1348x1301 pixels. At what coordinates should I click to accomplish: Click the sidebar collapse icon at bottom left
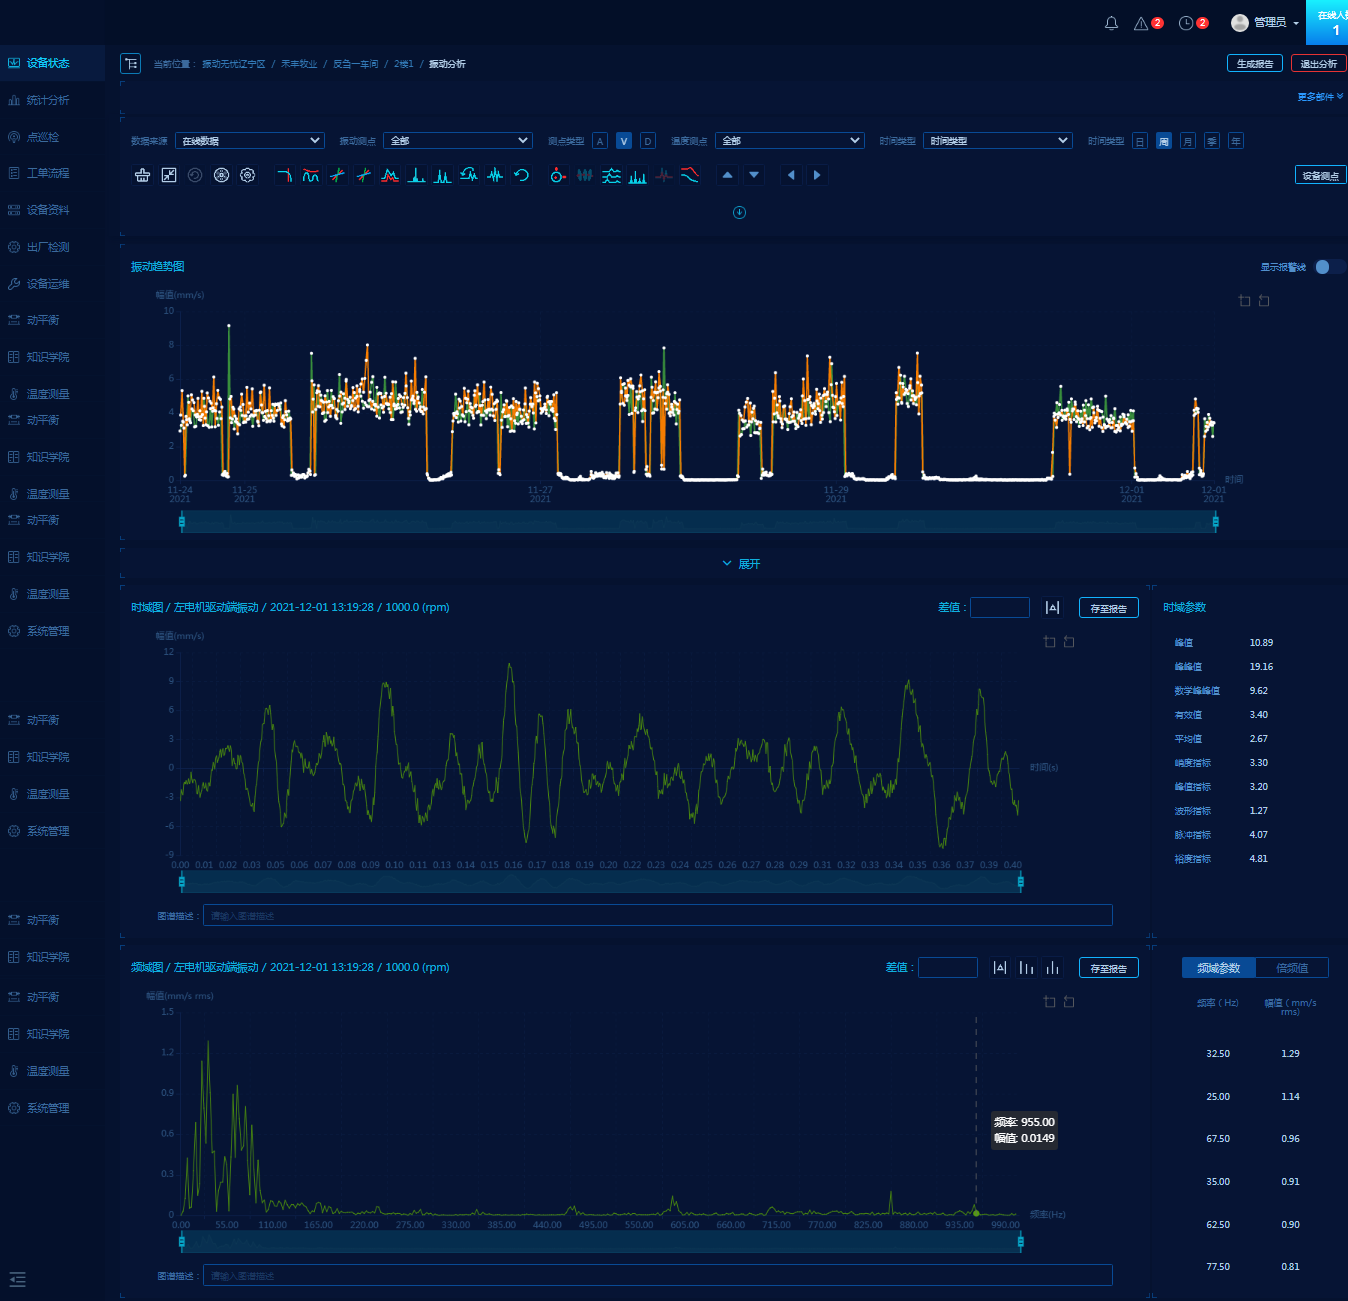pyautogui.click(x=17, y=1279)
